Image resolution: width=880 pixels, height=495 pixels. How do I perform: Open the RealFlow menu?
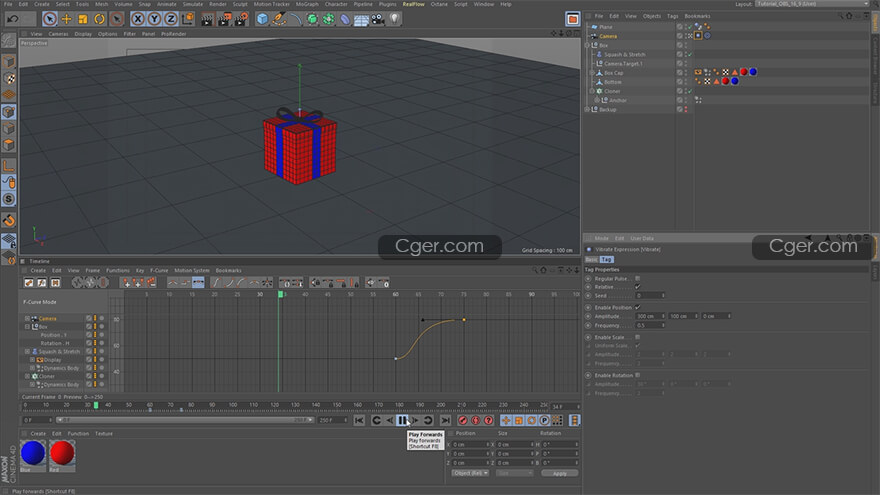pos(414,4)
